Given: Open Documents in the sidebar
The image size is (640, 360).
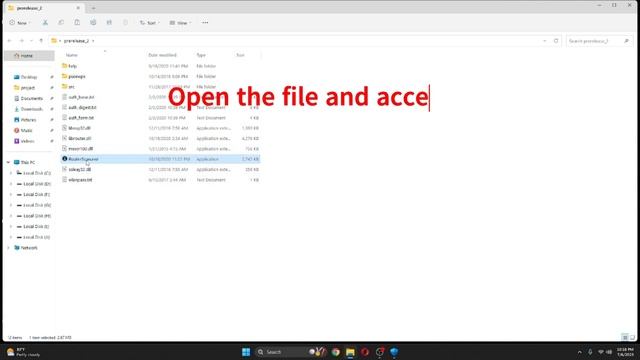Looking at the screenshot, I should 31,98.
